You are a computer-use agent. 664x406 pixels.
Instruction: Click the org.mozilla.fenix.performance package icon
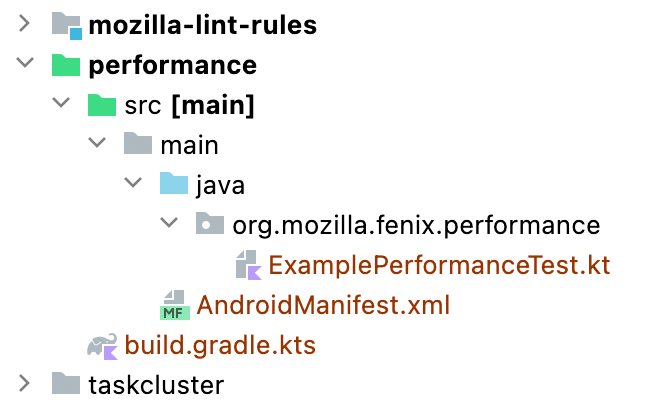pyautogui.click(x=210, y=225)
